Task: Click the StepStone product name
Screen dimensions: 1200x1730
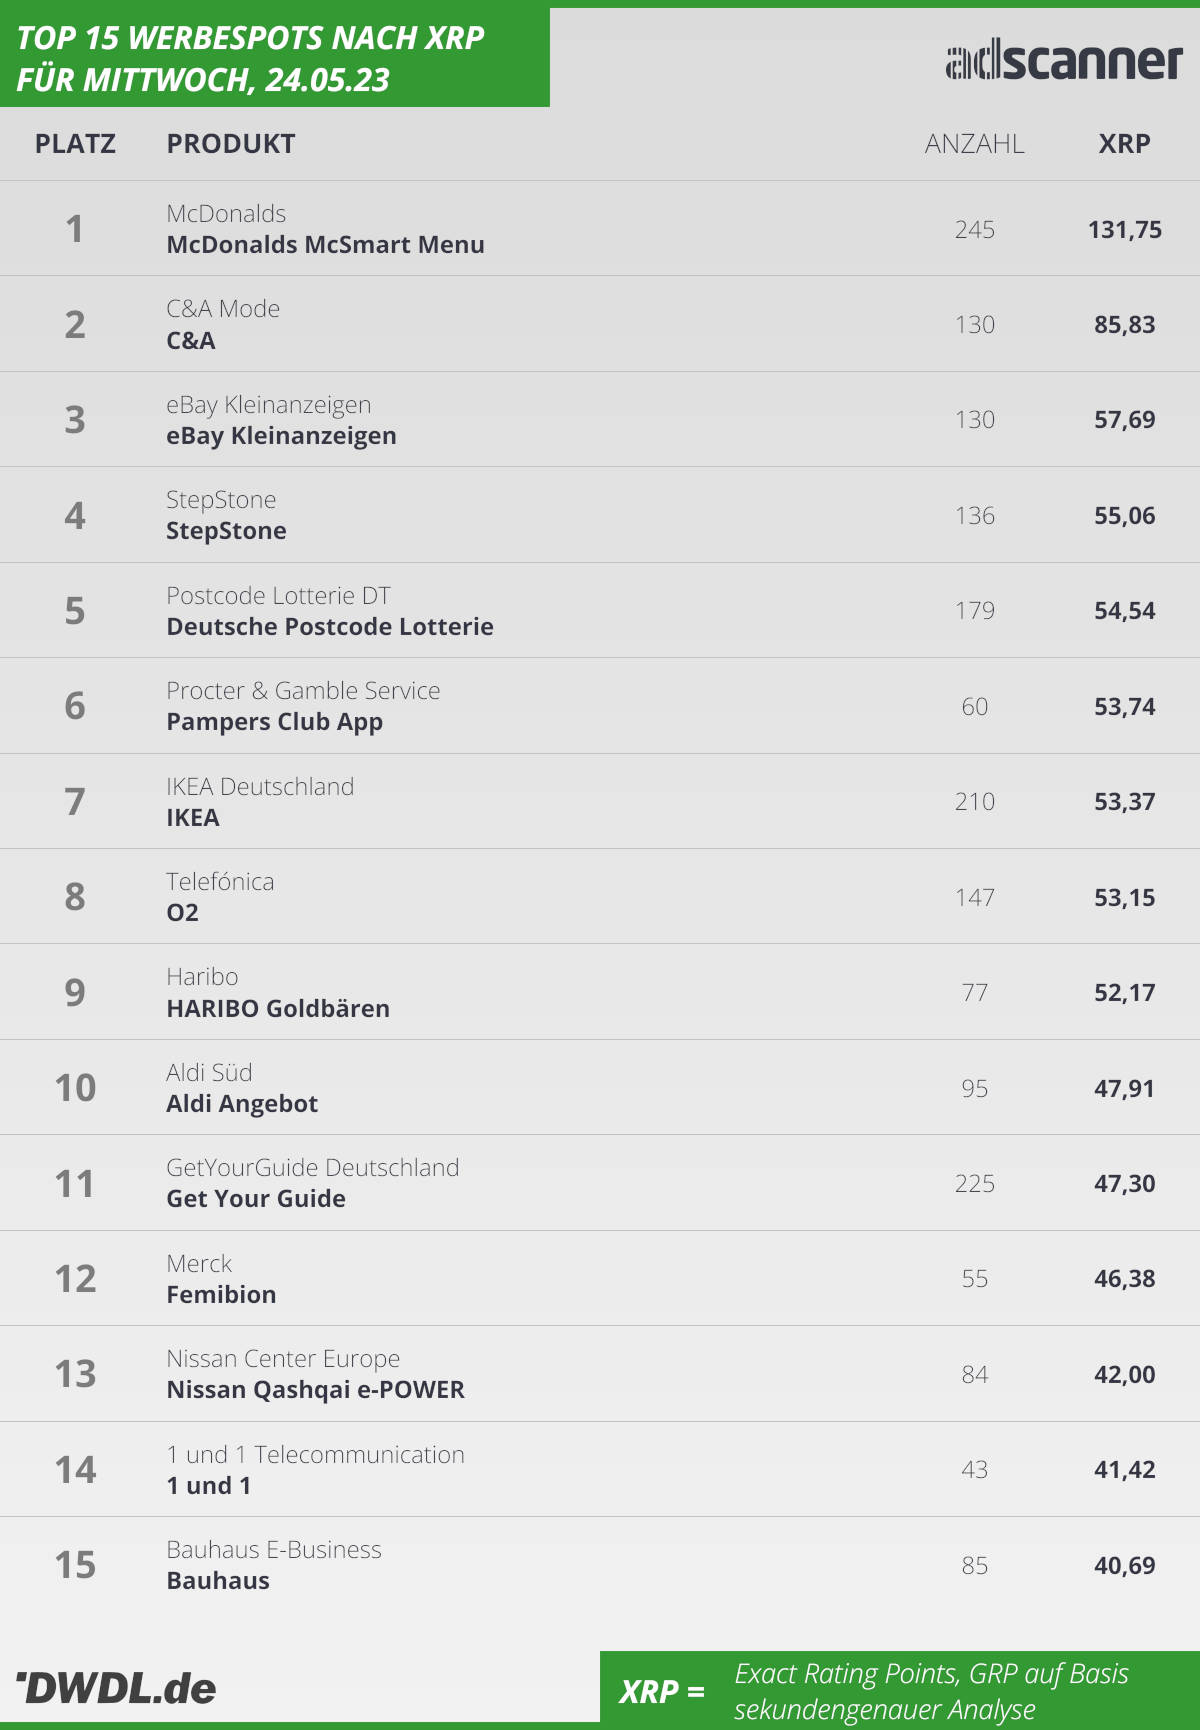Action: point(226,531)
